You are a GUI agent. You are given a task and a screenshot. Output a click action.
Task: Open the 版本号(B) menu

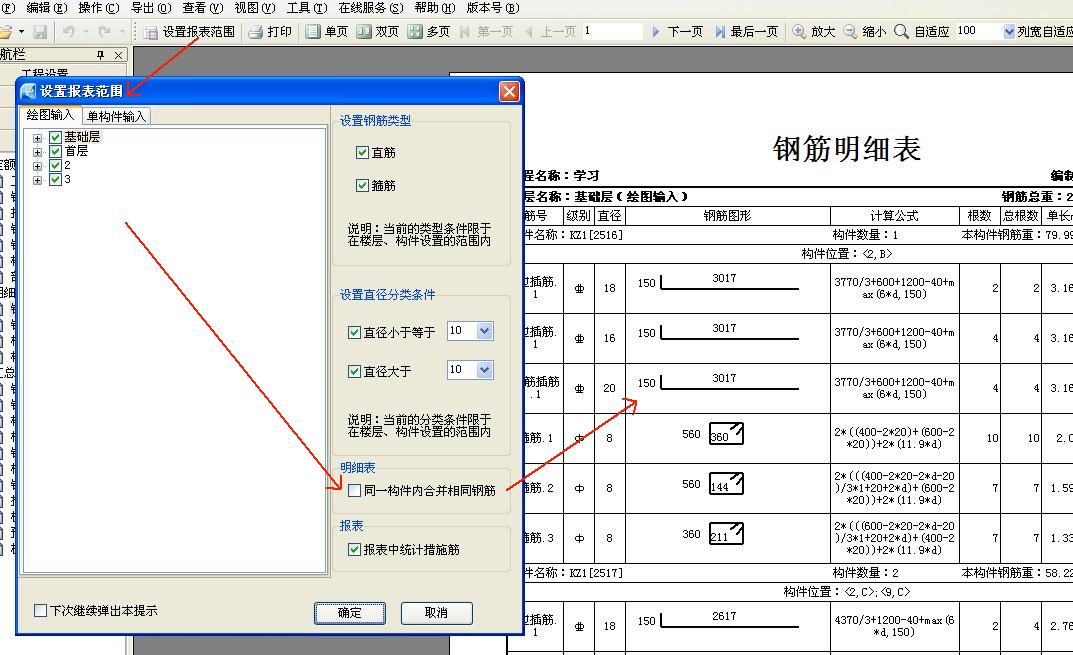(x=493, y=8)
